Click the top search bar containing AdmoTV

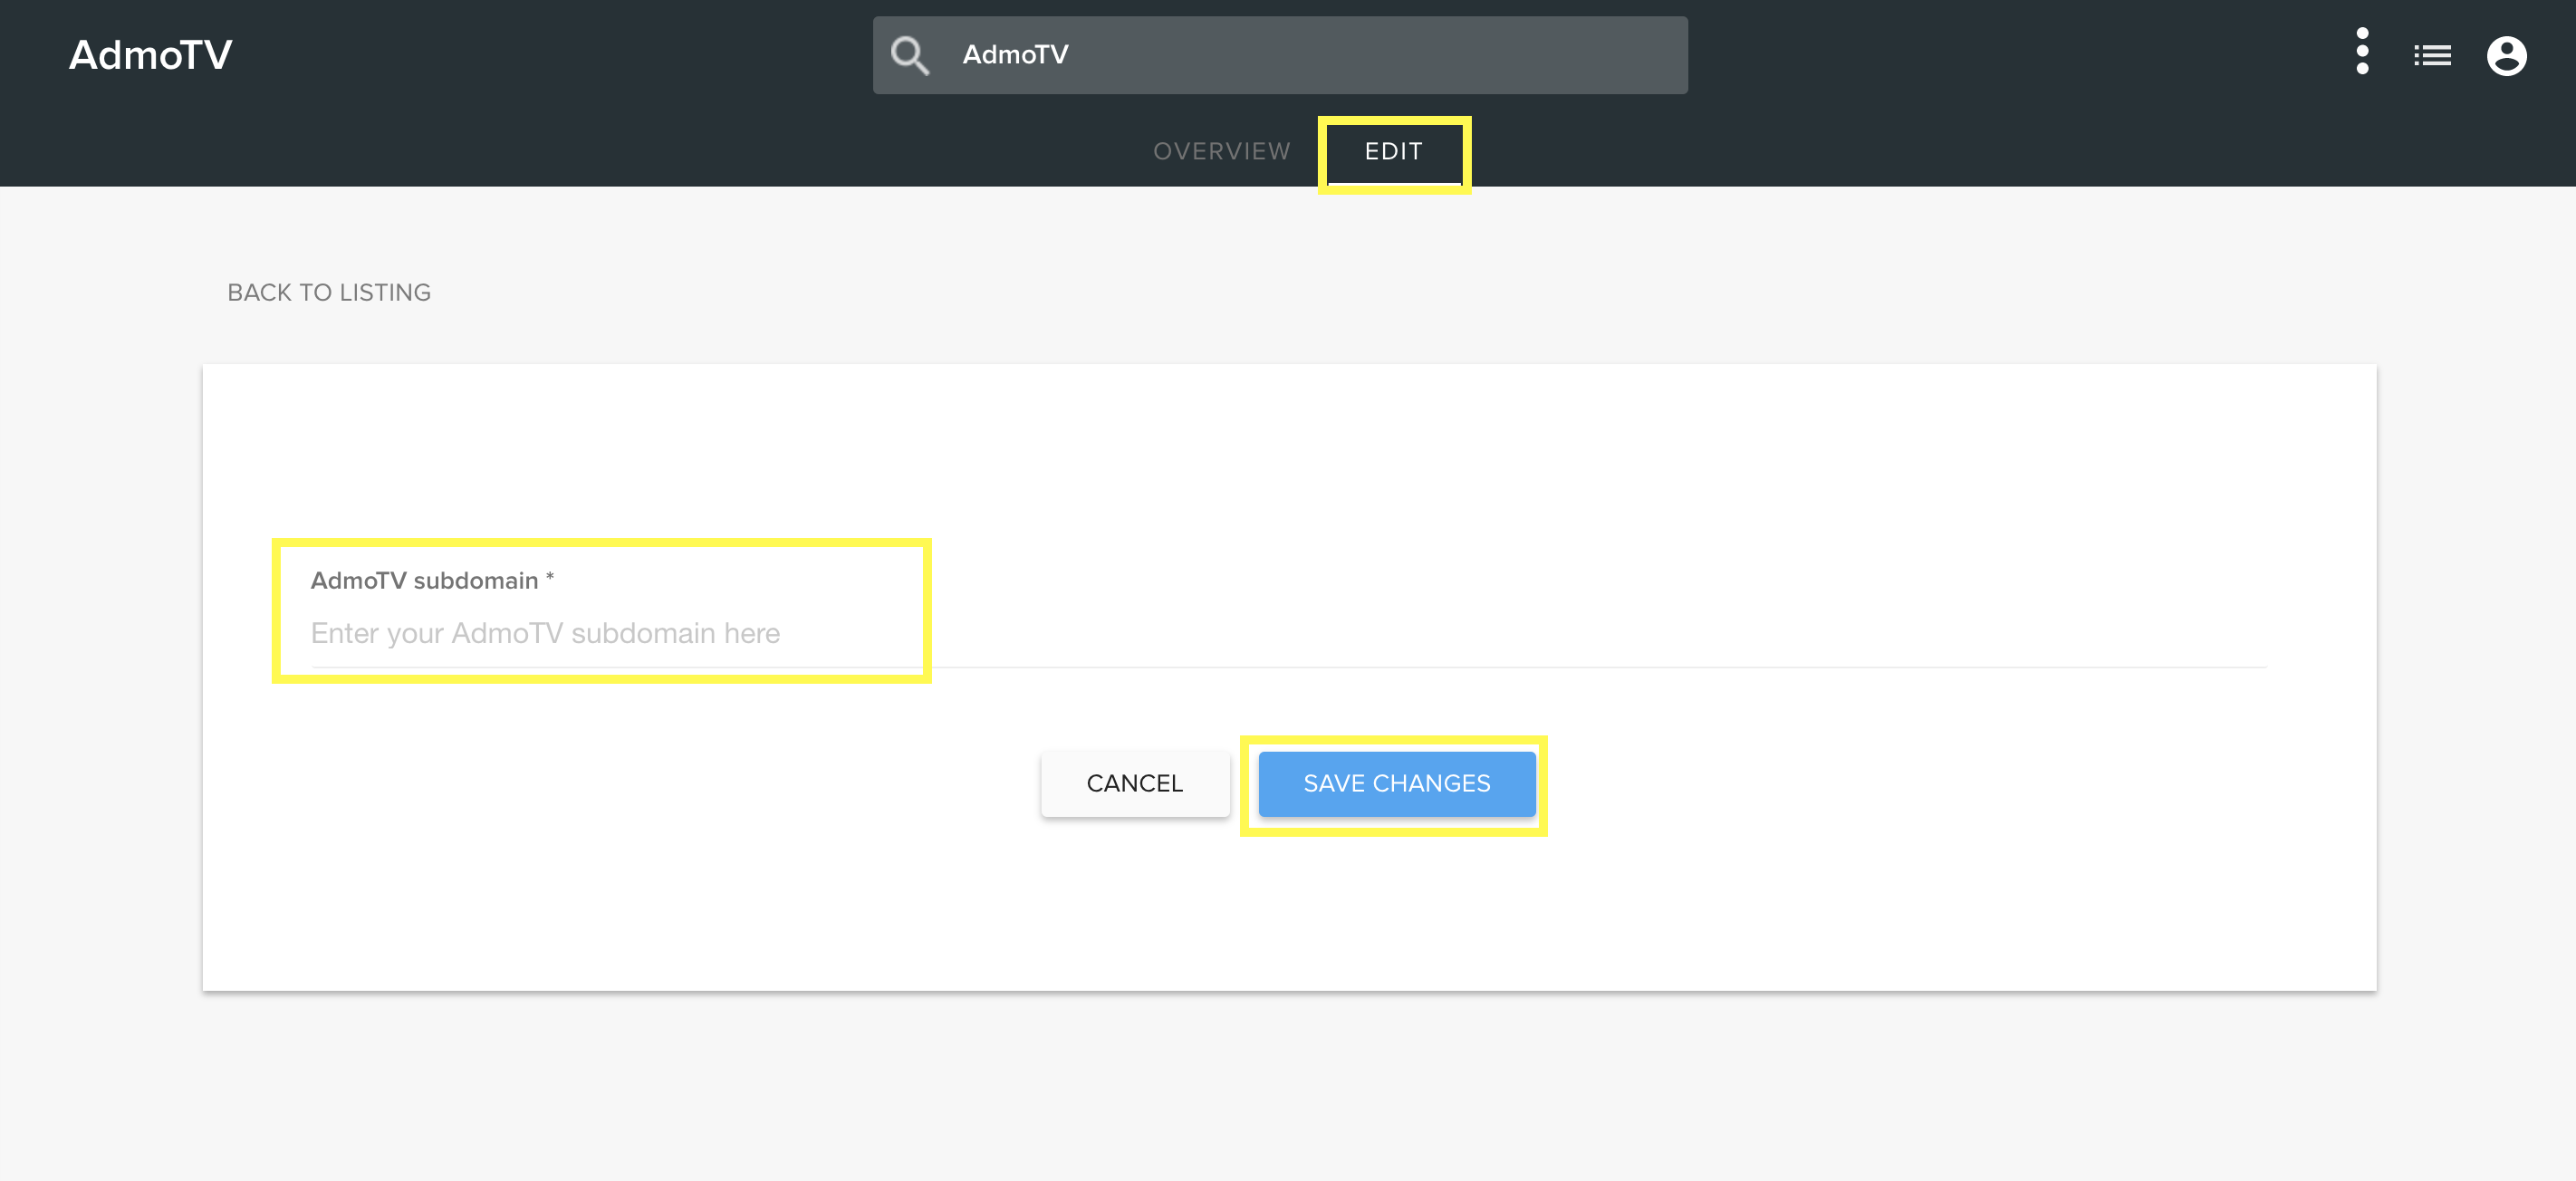[x=1280, y=55]
